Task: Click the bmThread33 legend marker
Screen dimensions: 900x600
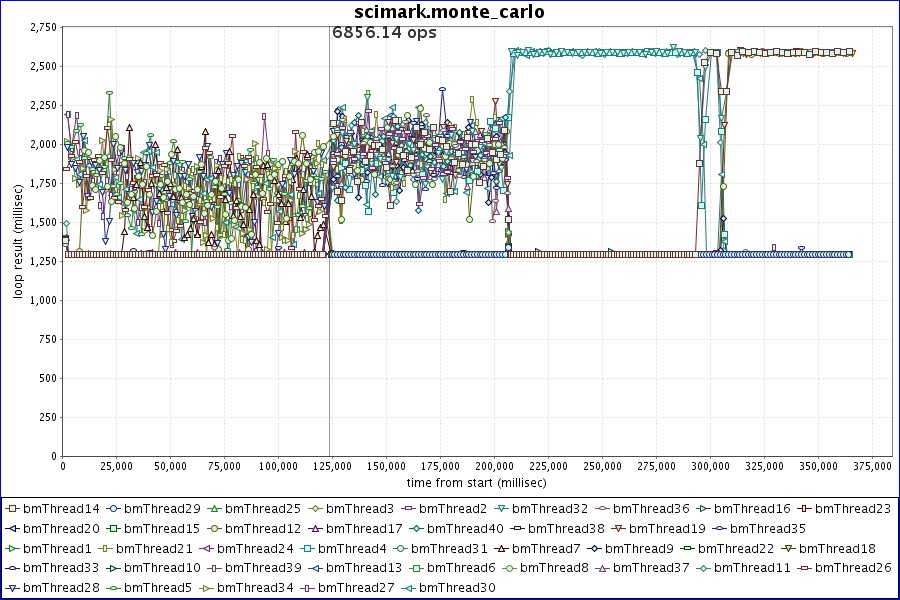Action: [x=12, y=569]
